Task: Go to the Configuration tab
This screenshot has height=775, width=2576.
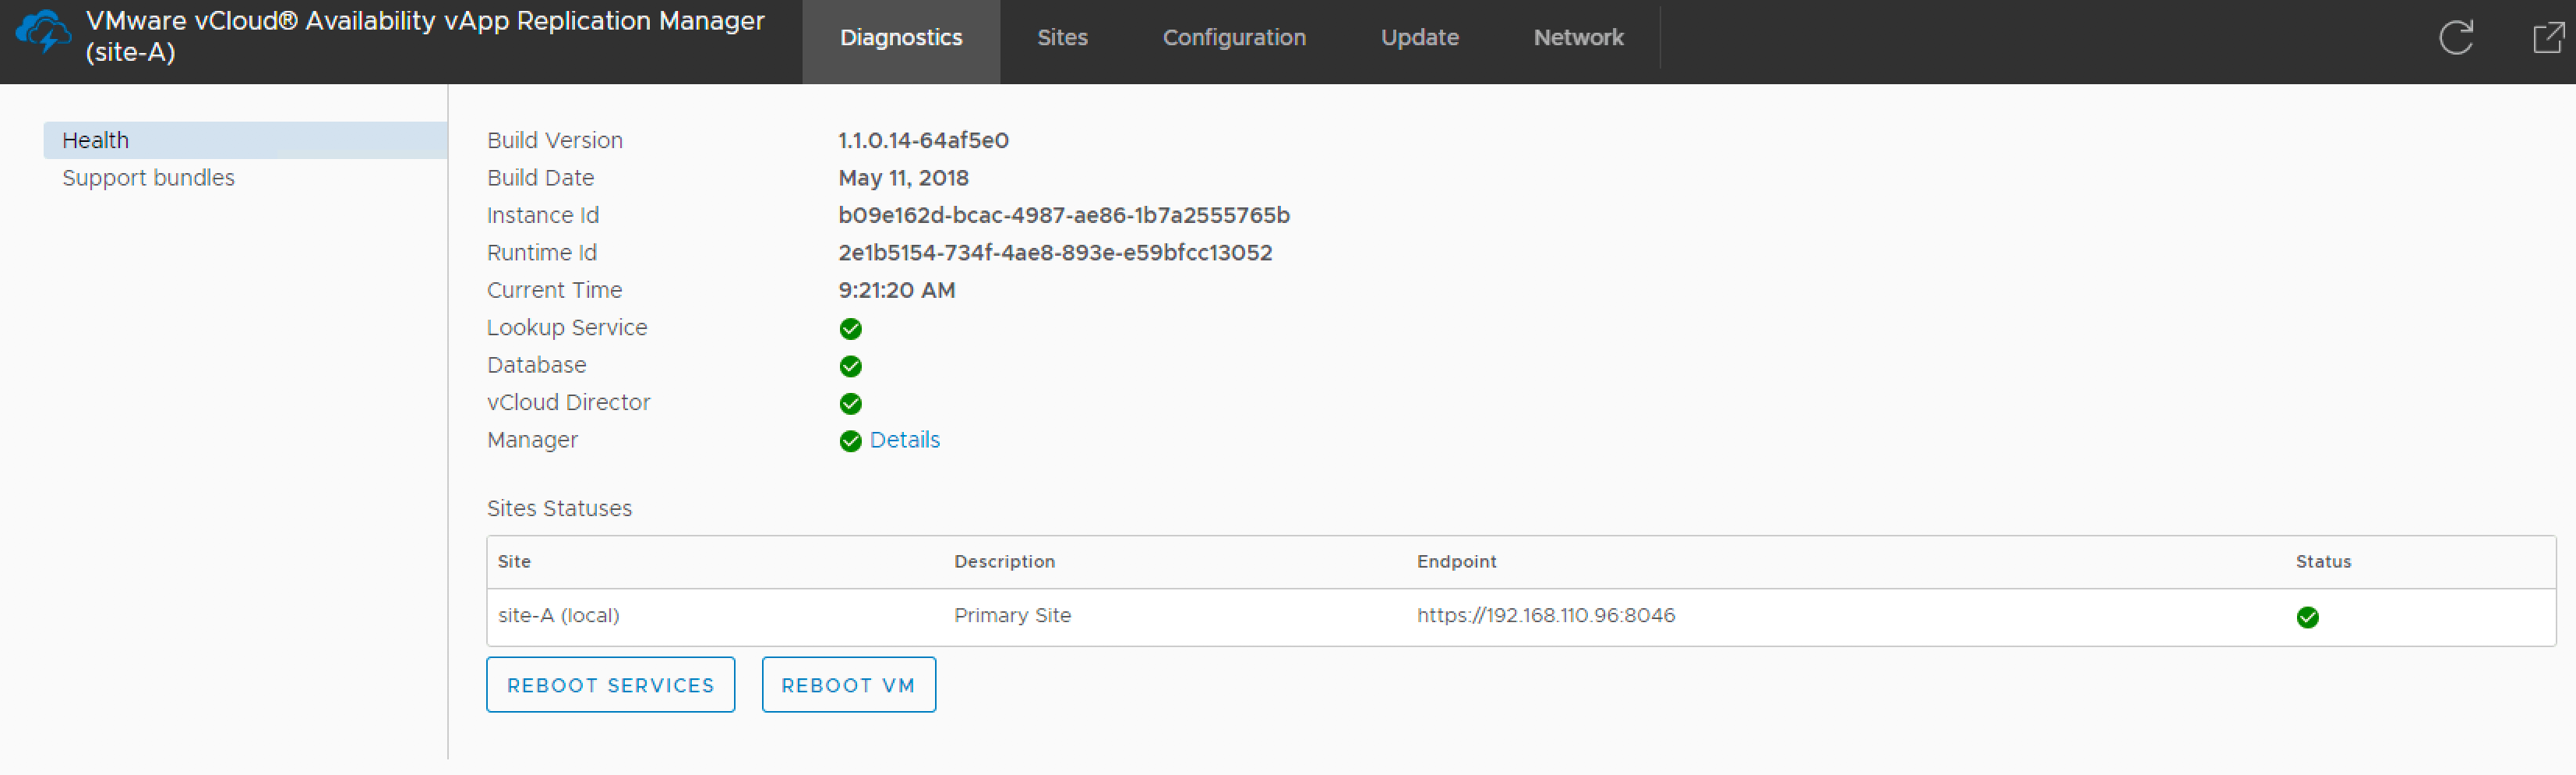Action: (x=1233, y=38)
